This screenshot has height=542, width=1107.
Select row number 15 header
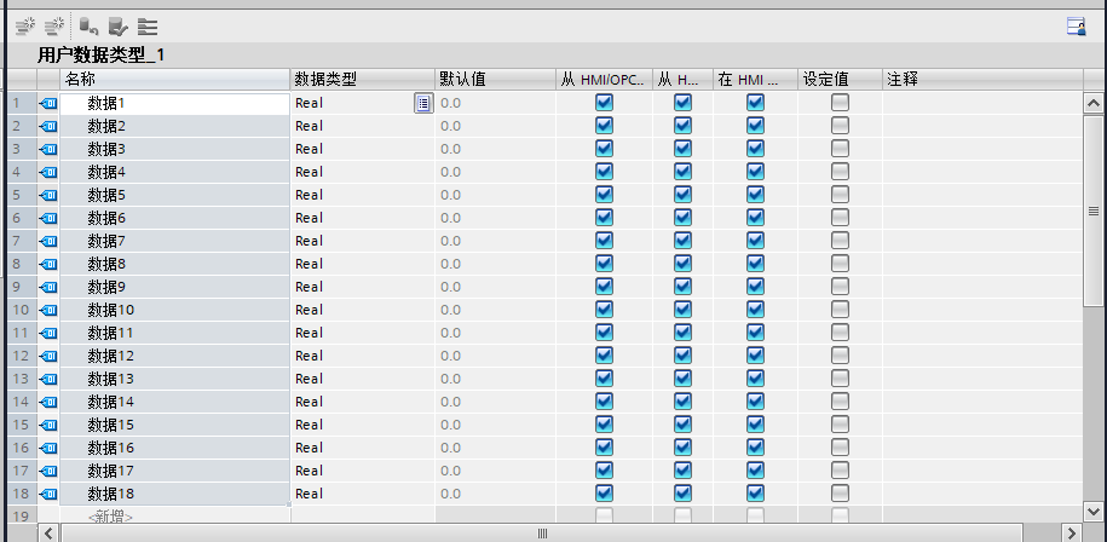click(x=21, y=425)
